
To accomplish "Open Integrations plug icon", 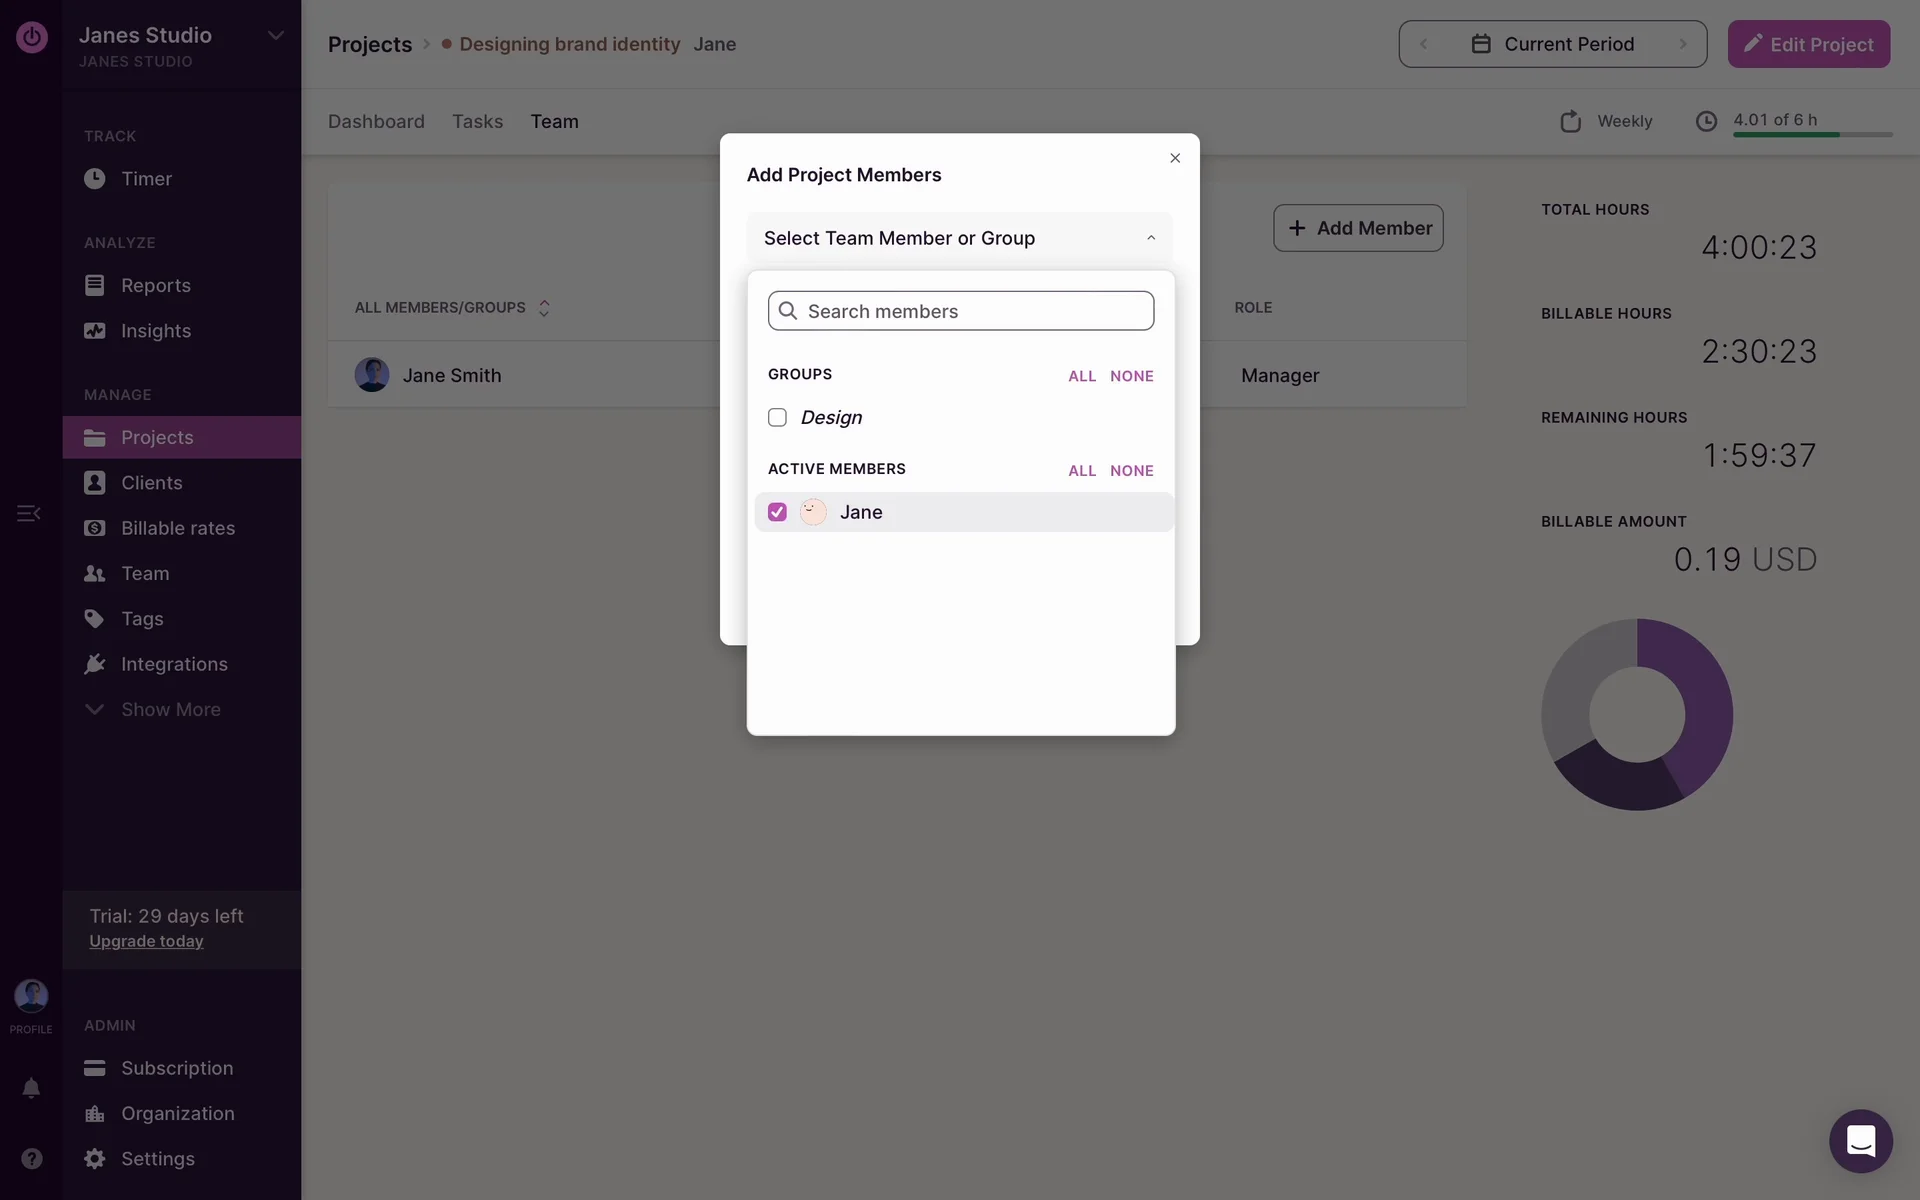I will pyautogui.click(x=95, y=664).
